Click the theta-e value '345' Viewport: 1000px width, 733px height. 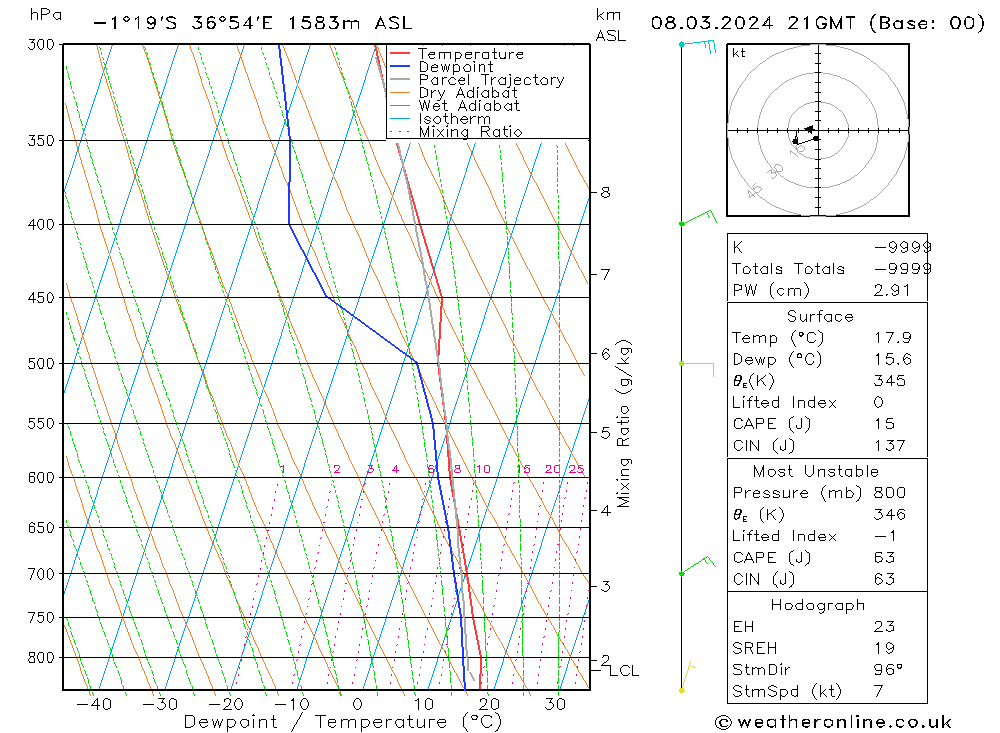[x=890, y=381]
